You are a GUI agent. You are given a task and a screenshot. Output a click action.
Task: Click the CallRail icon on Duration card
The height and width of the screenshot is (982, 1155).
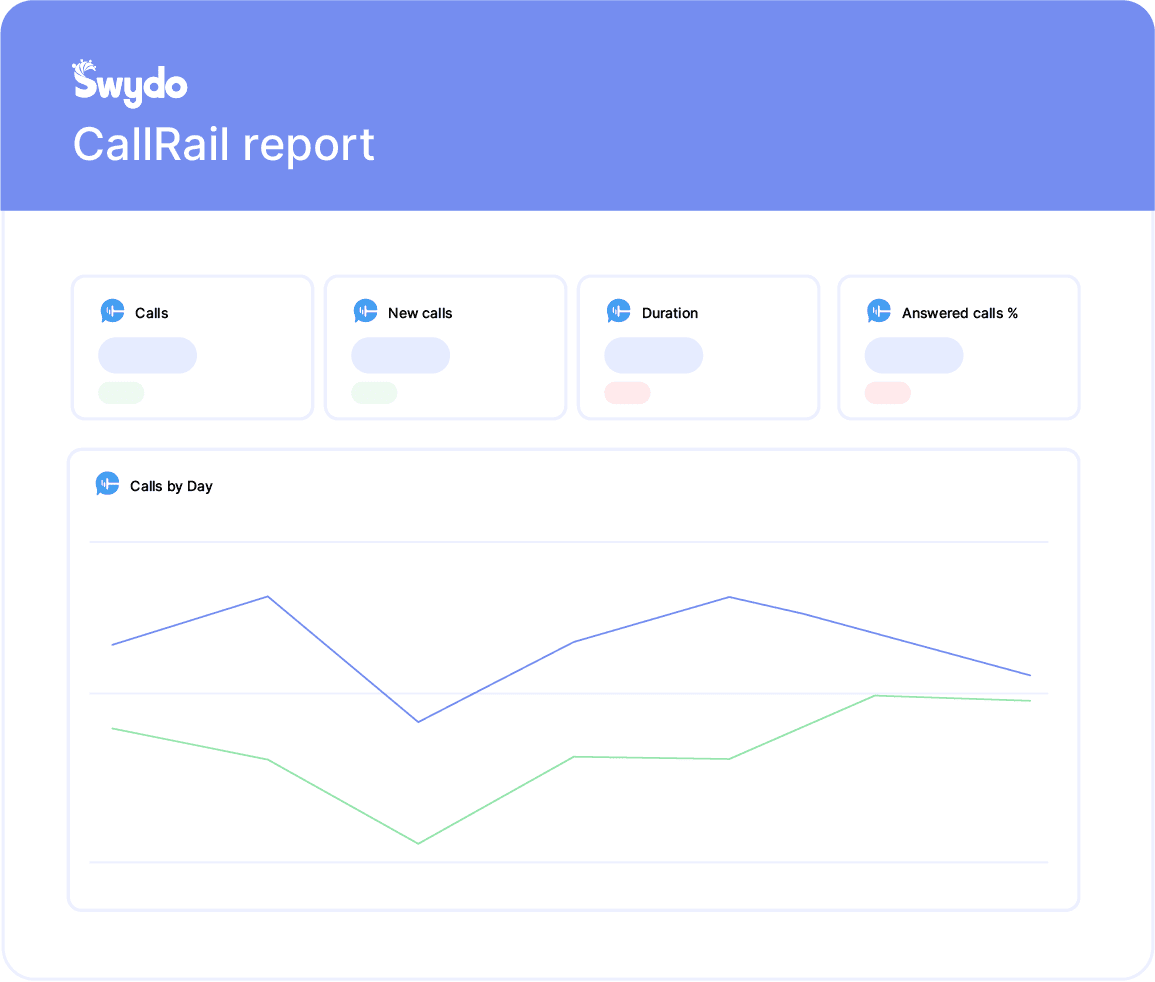point(619,311)
